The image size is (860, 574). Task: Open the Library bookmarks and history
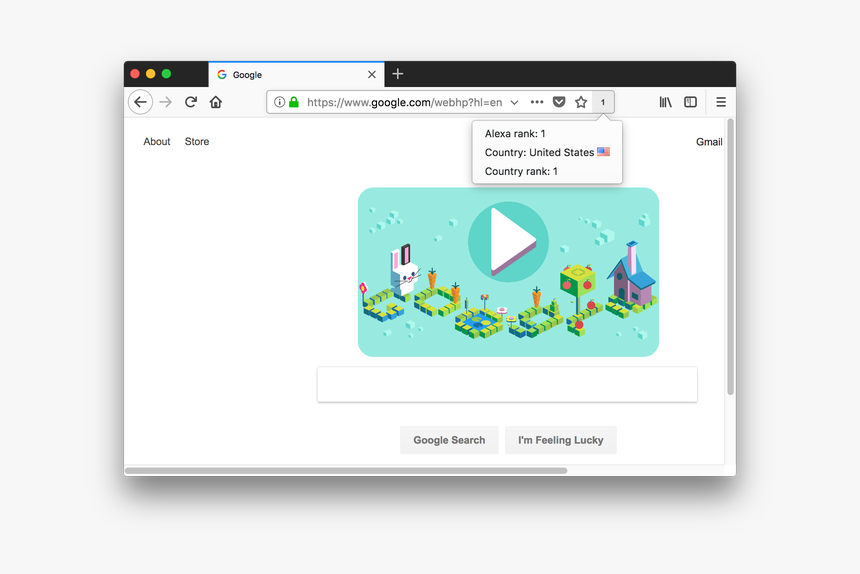(665, 102)
